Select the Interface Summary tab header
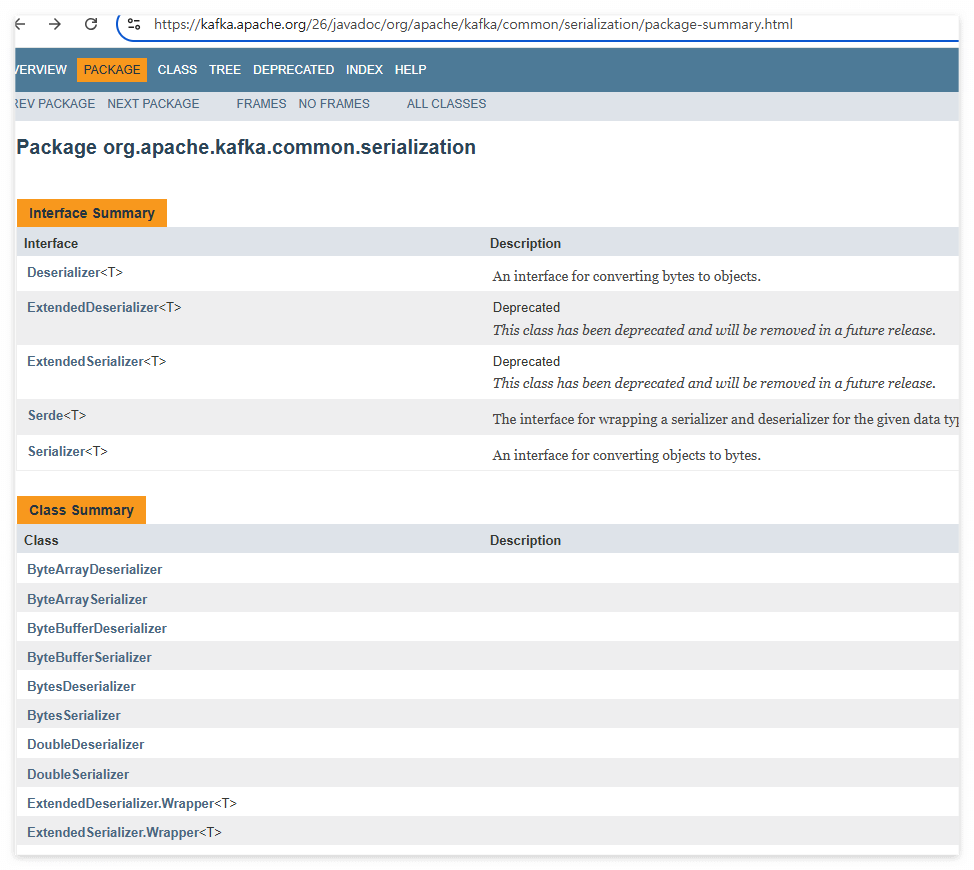Image resolution: width=974 pixels, height=870 pixels. pyautogui.click(x=92, y=213)
